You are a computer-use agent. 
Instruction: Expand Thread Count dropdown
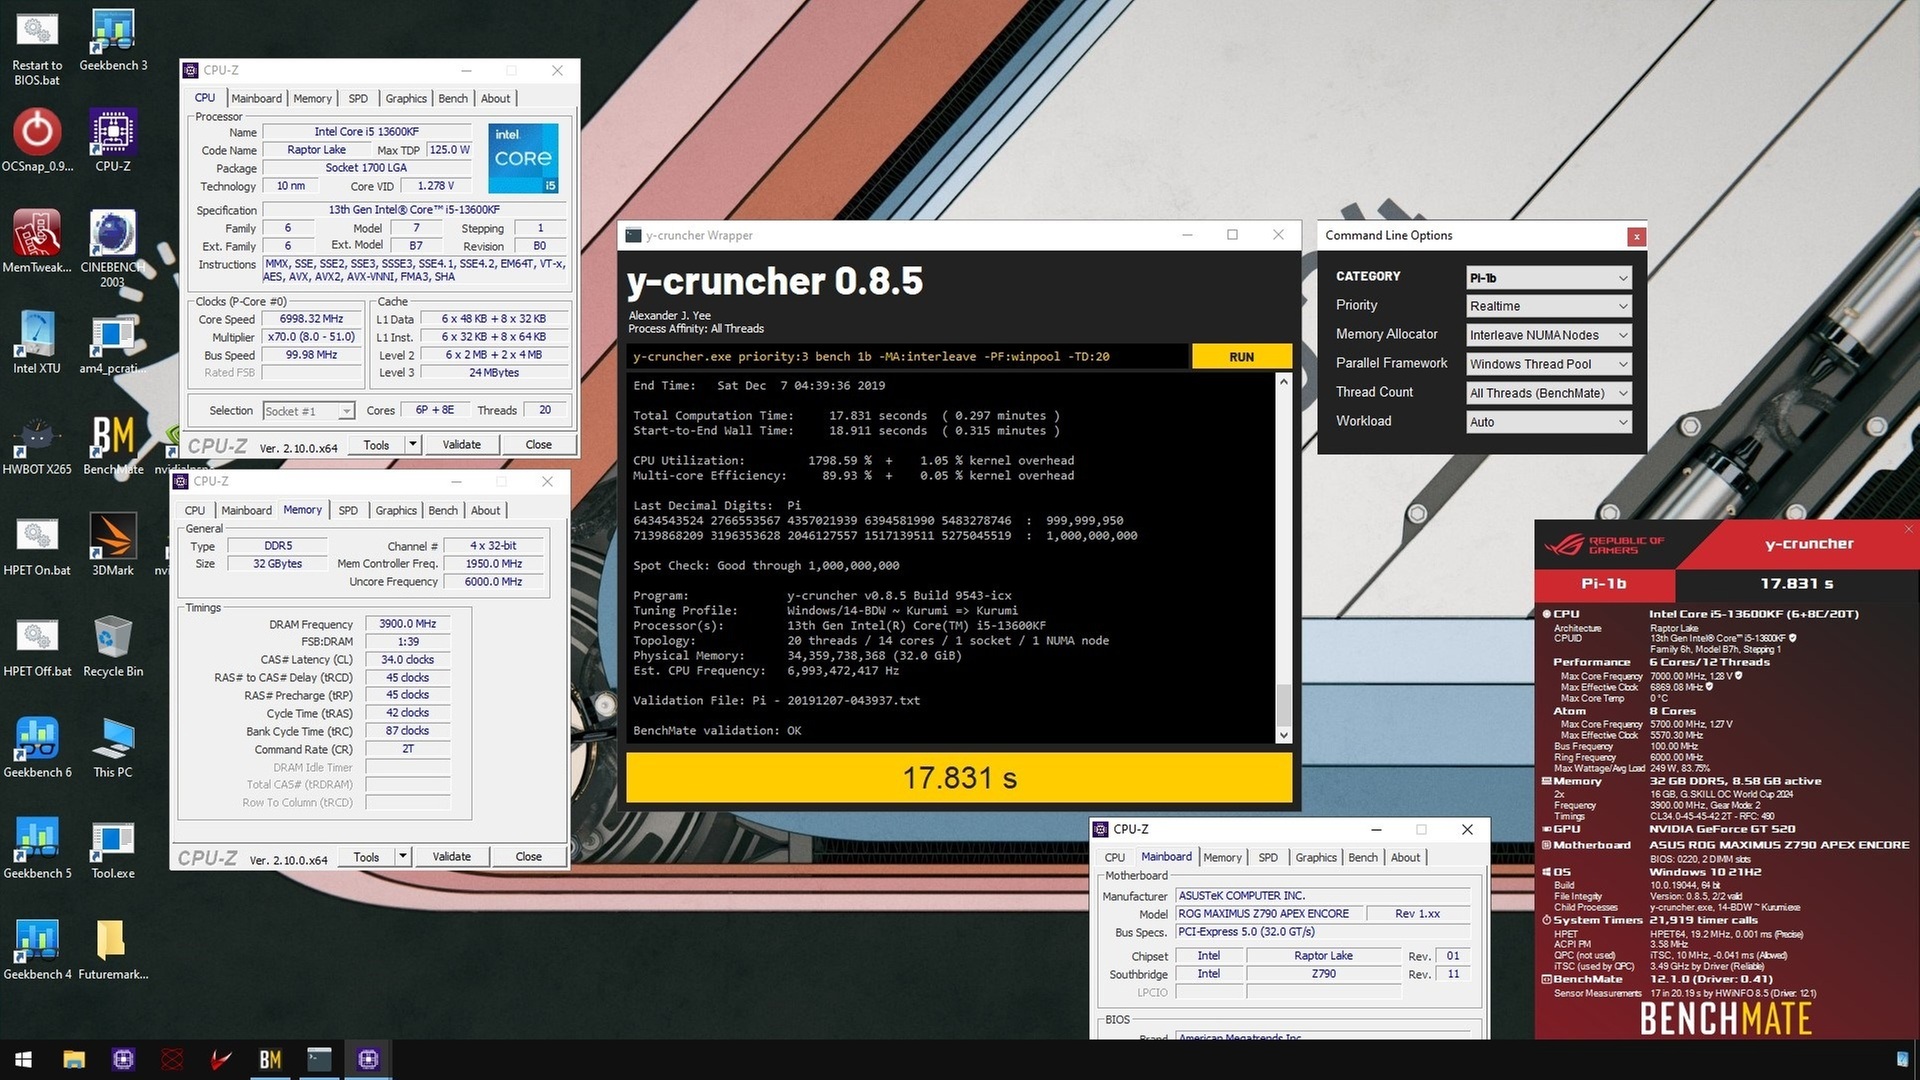pyautogui.click(x=1548, y=393)
